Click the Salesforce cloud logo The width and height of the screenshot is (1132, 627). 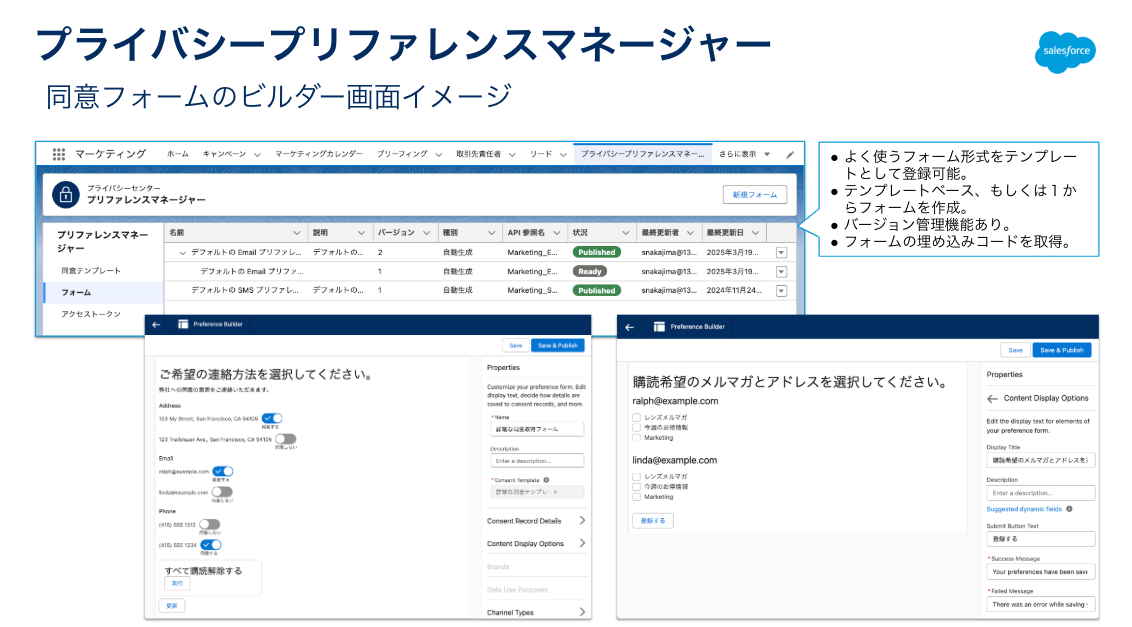[x=1066, y=51]
